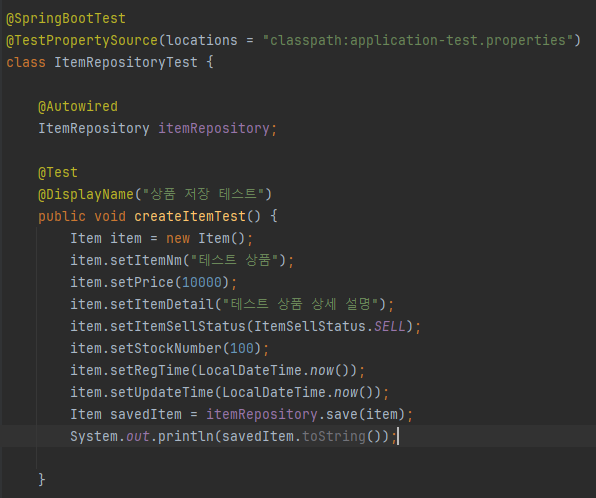Select the "테스트 상품 상세 설명" string

click(300, 305)
